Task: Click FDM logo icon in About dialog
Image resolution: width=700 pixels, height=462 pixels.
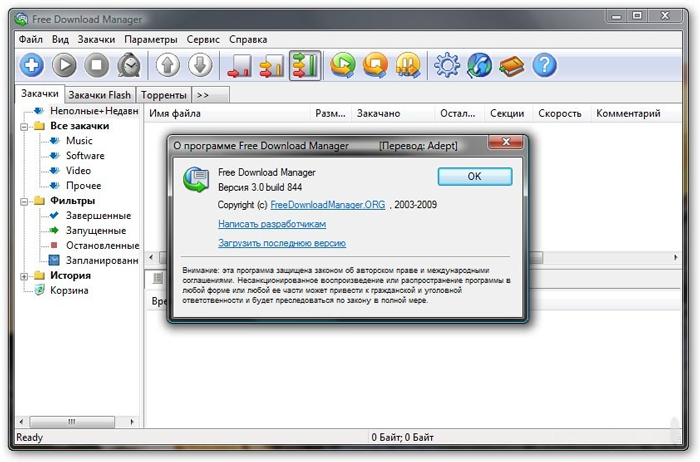Action: (x=196, y=179)
